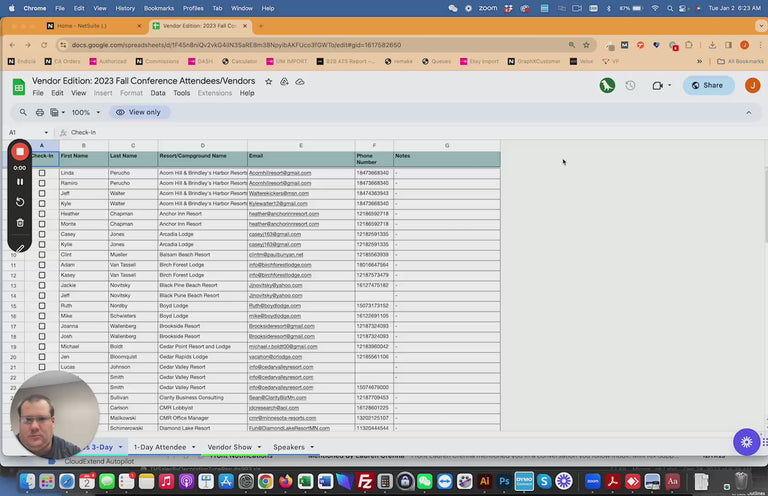
Task: Start a Meet call via camera icon
Action: tap(657, 85)
